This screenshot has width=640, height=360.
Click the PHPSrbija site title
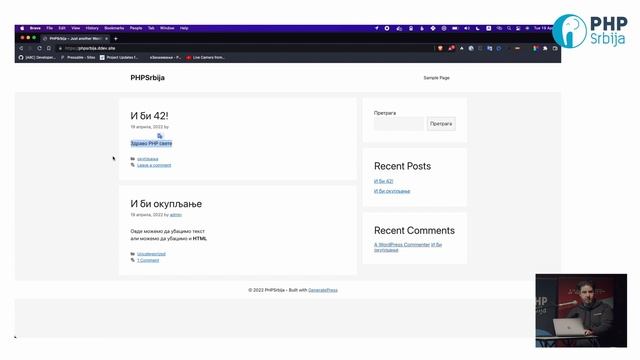pos(147,78)
